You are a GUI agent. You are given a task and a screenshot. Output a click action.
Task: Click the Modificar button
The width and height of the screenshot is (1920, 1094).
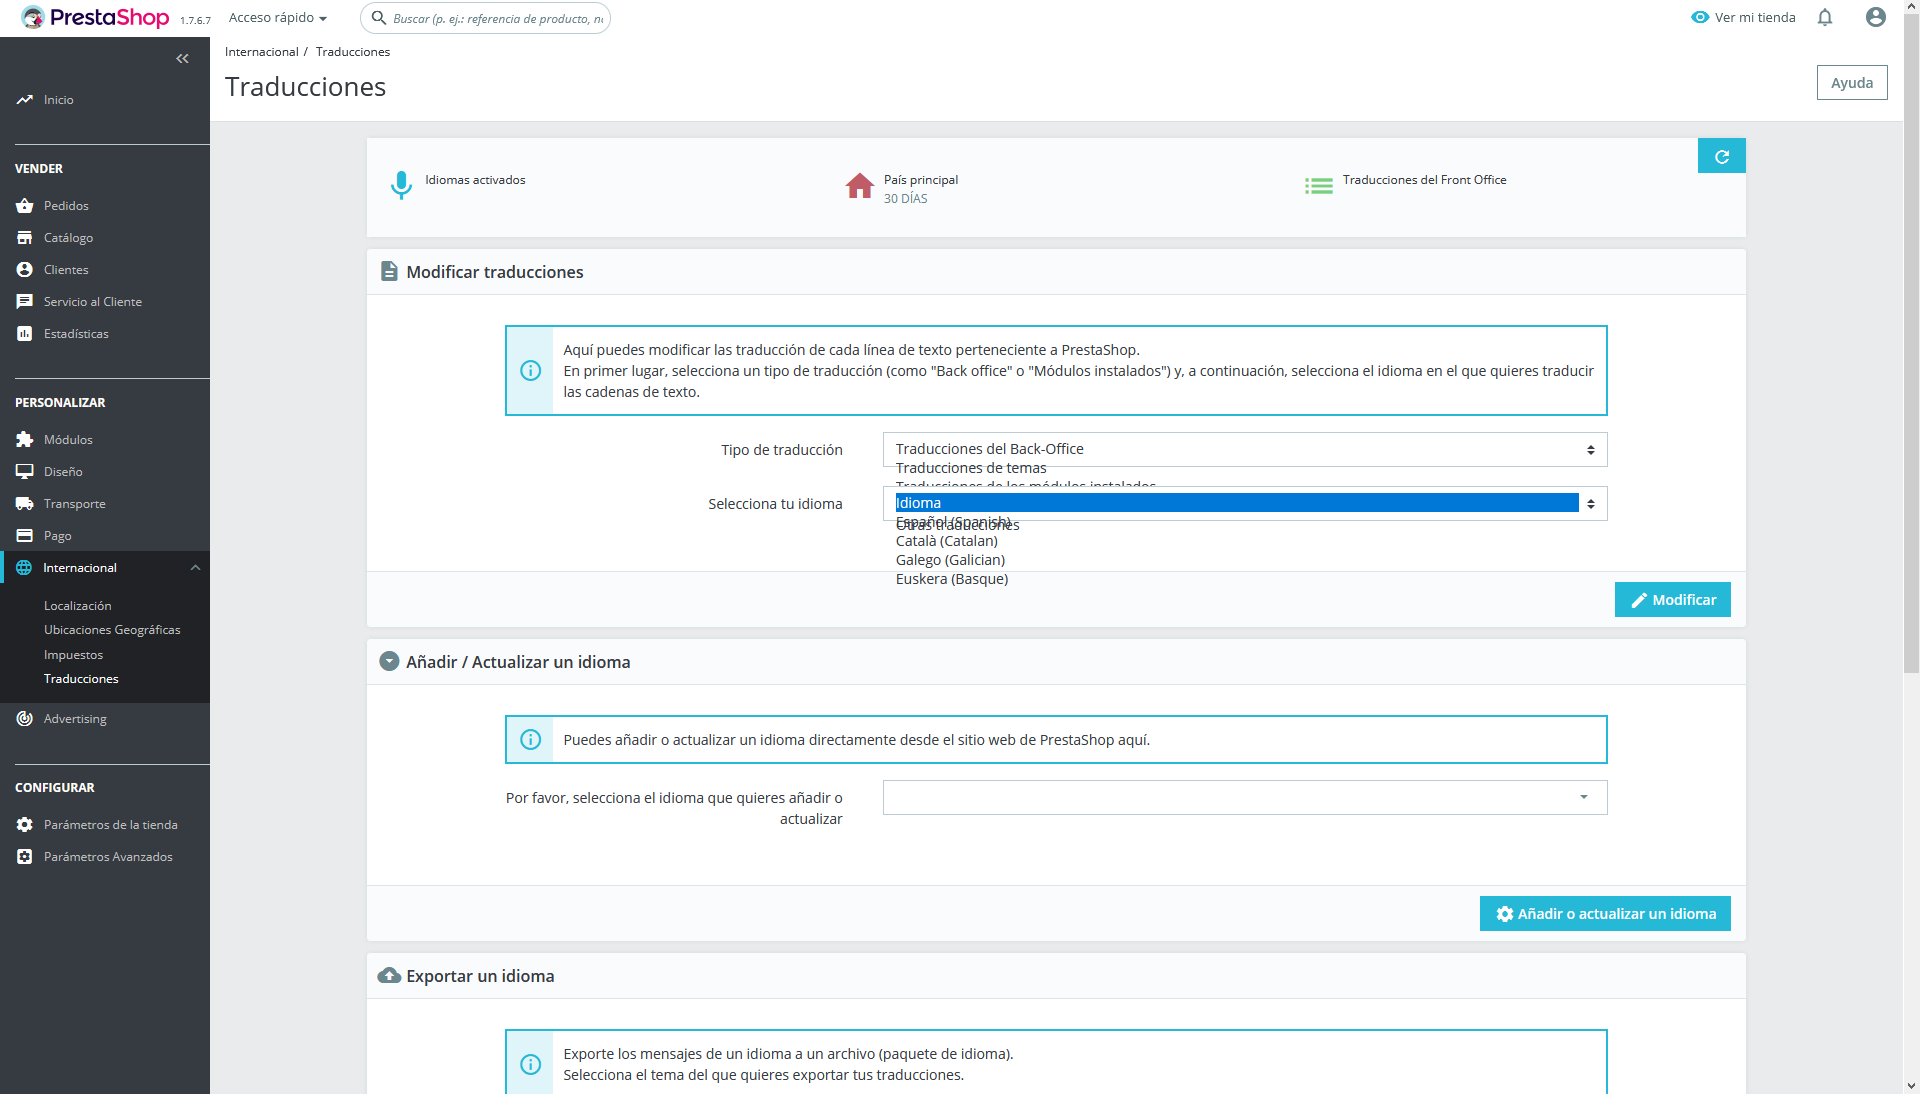pos(1672,600)
